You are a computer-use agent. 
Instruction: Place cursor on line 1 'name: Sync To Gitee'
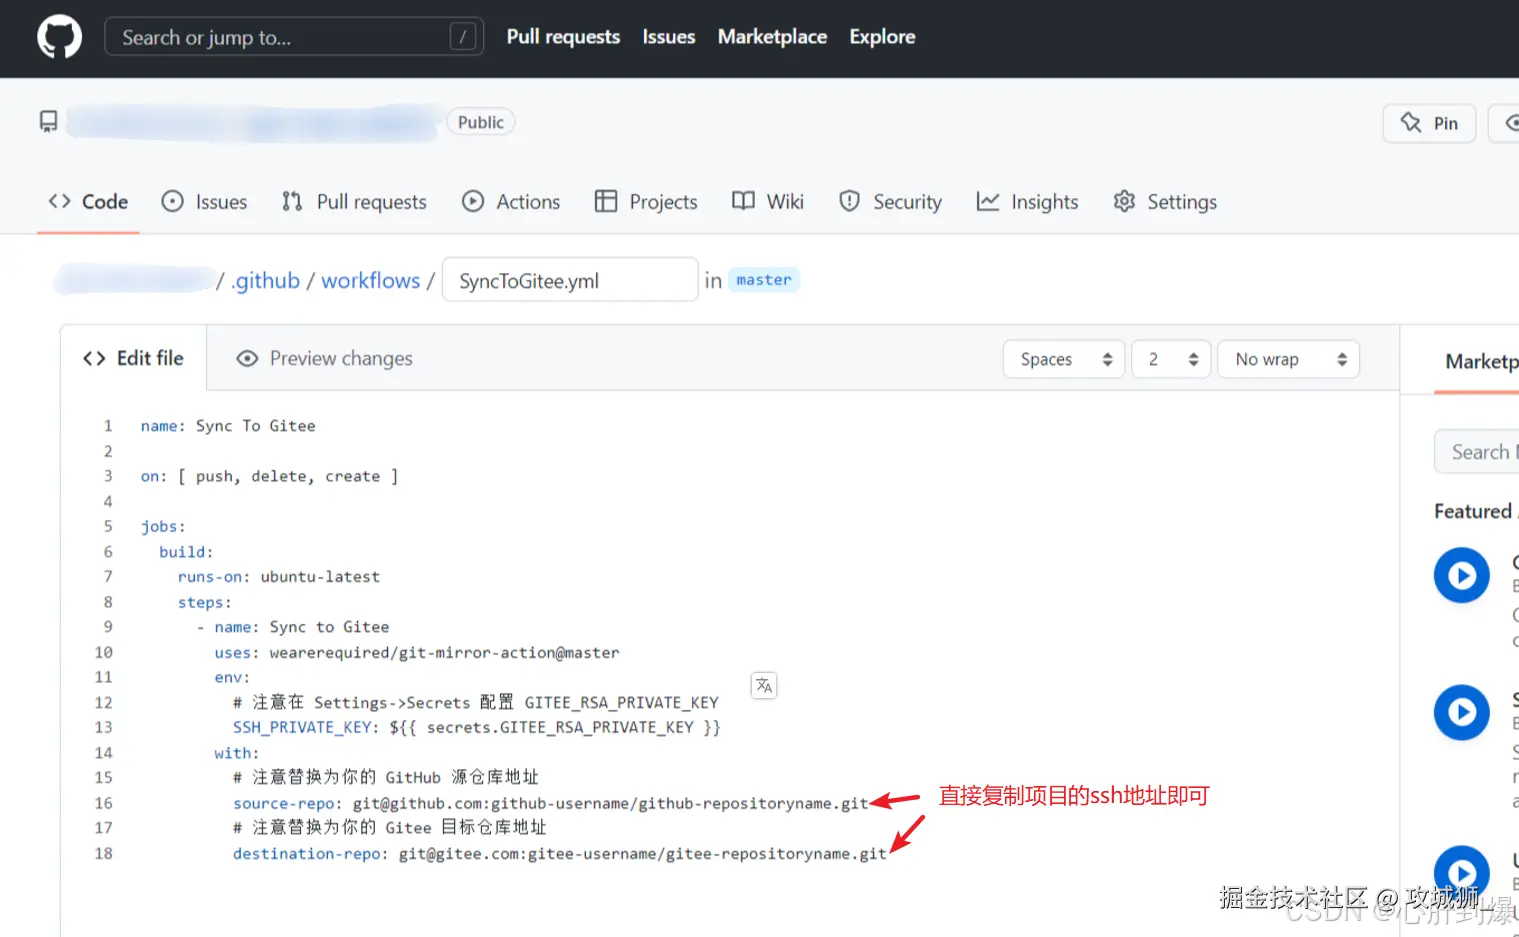[x=228, y=426]
